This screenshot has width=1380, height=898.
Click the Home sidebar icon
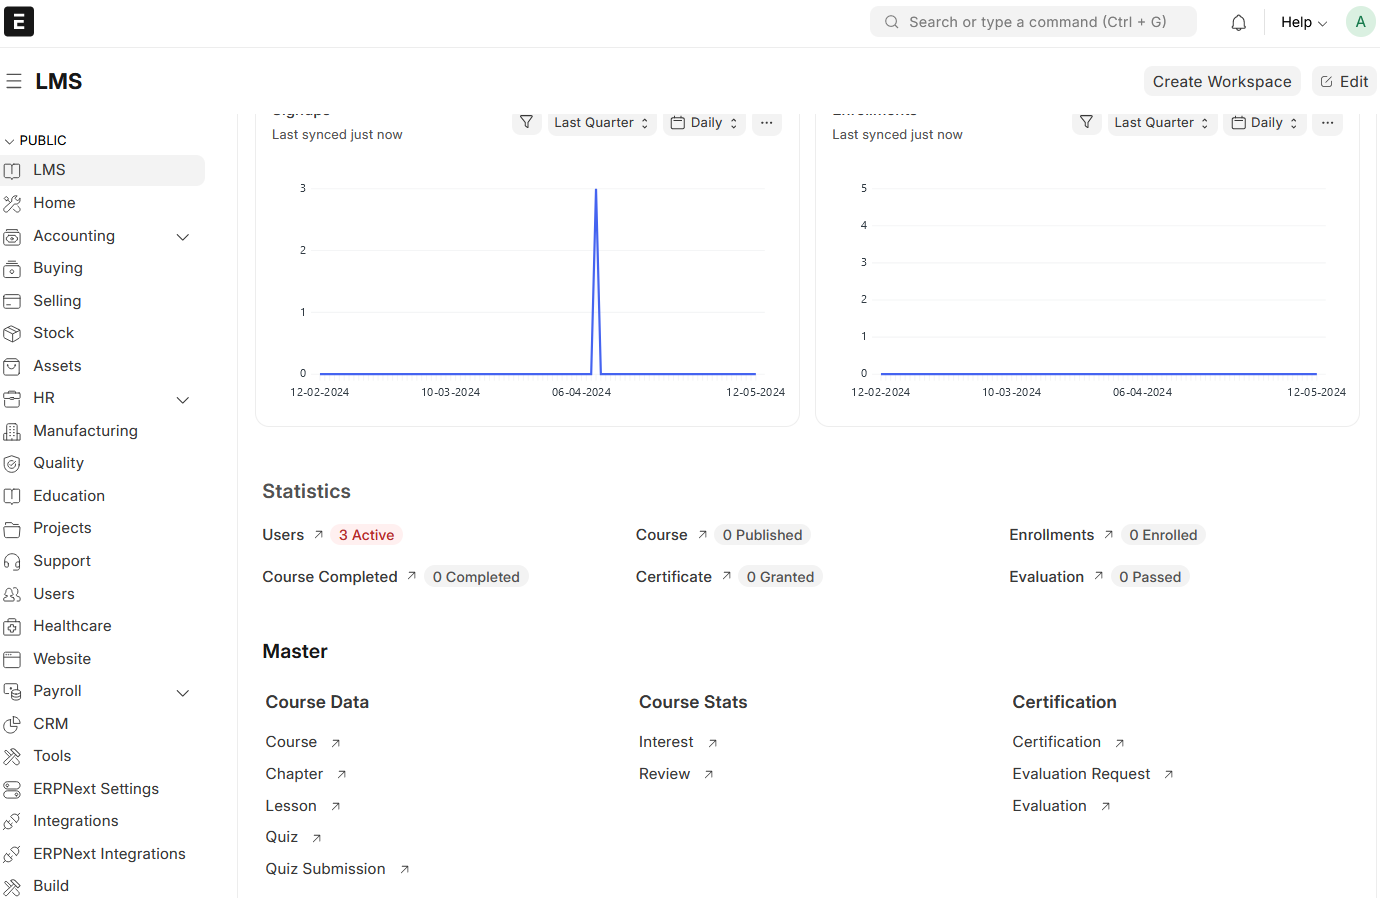point(12,203)
